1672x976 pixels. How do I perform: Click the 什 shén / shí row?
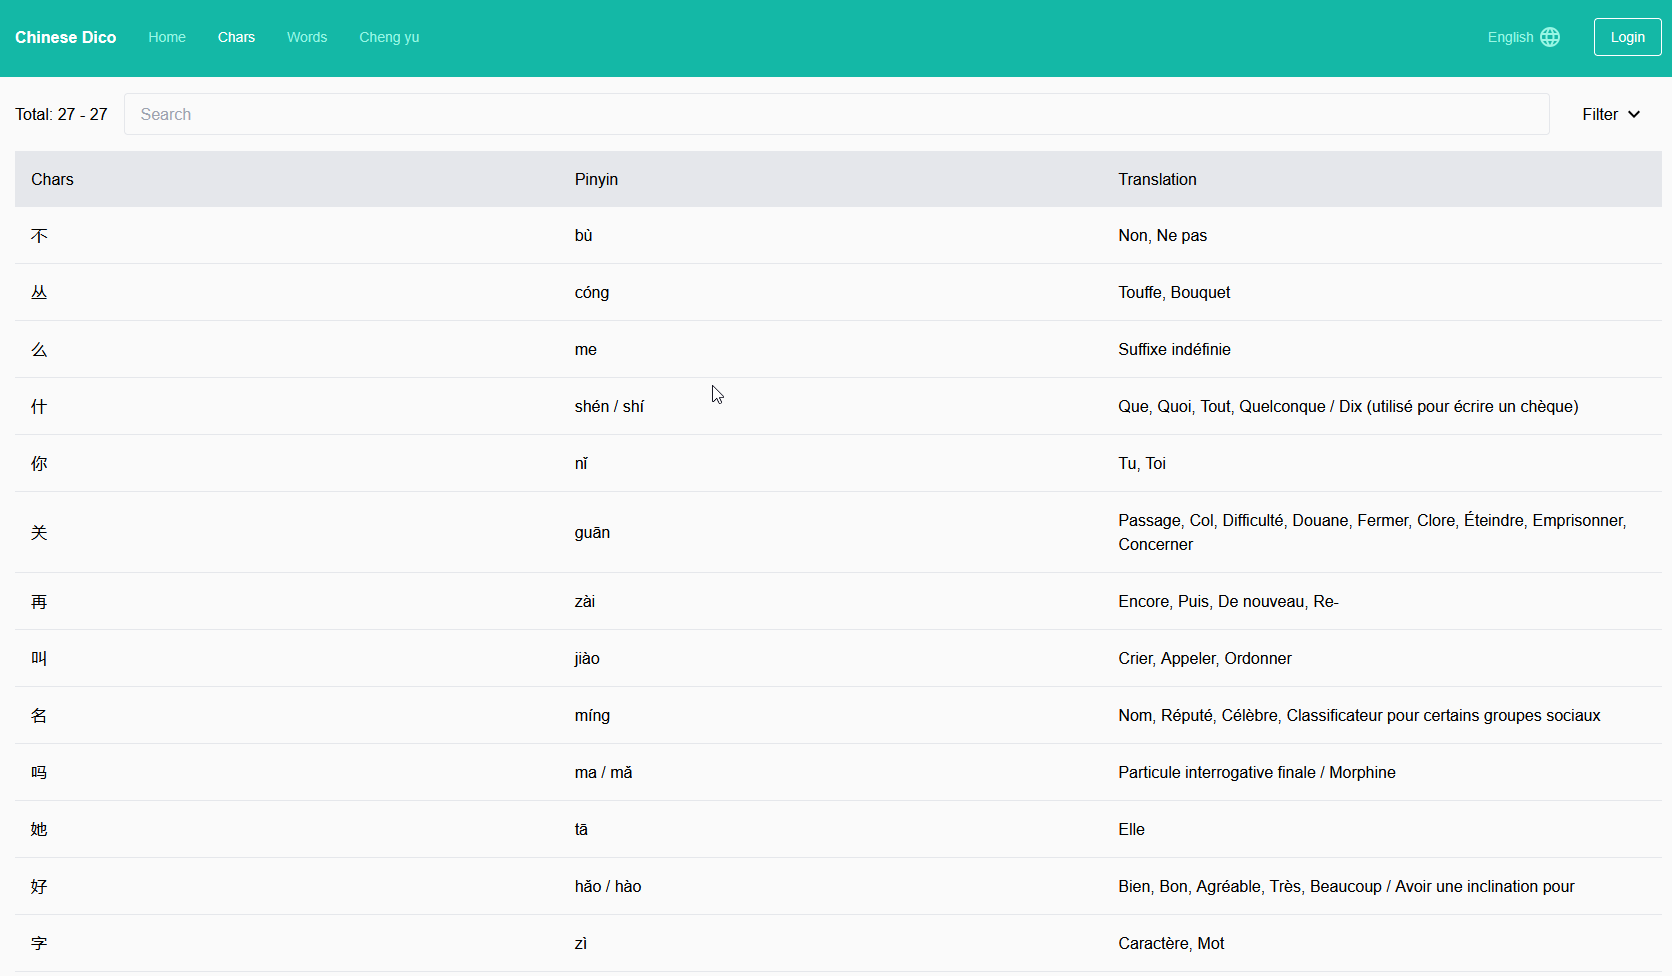(609, 406)
